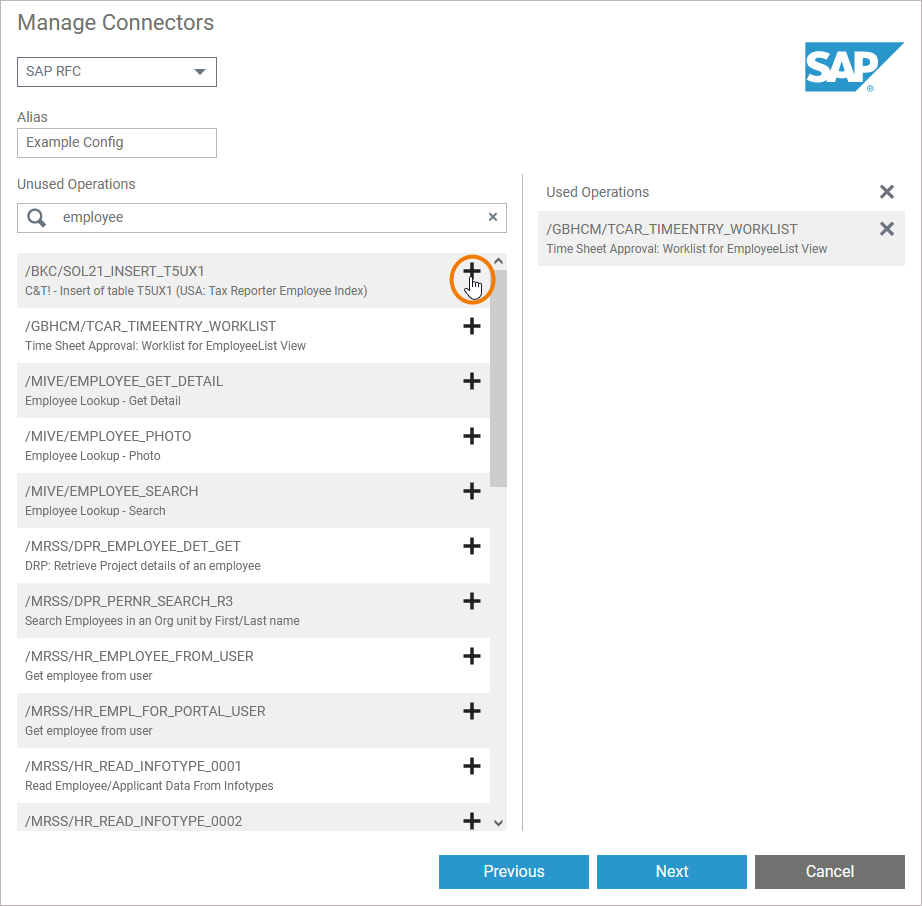922x906 pixels.
Task: Add /BKC/SOL21_INSERT_T5UX1 to used operations
Action: 472,271
